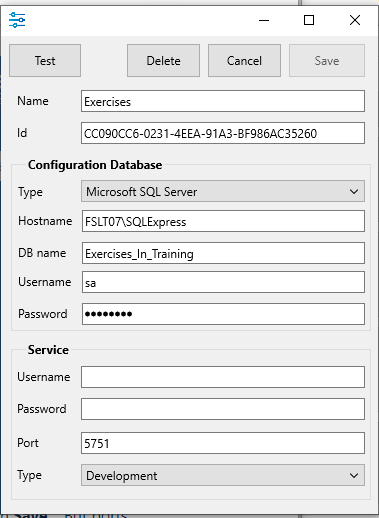This screenshot has width=379, height=518.
Task: Close the configuration dialog window
Action: [355, 20]
